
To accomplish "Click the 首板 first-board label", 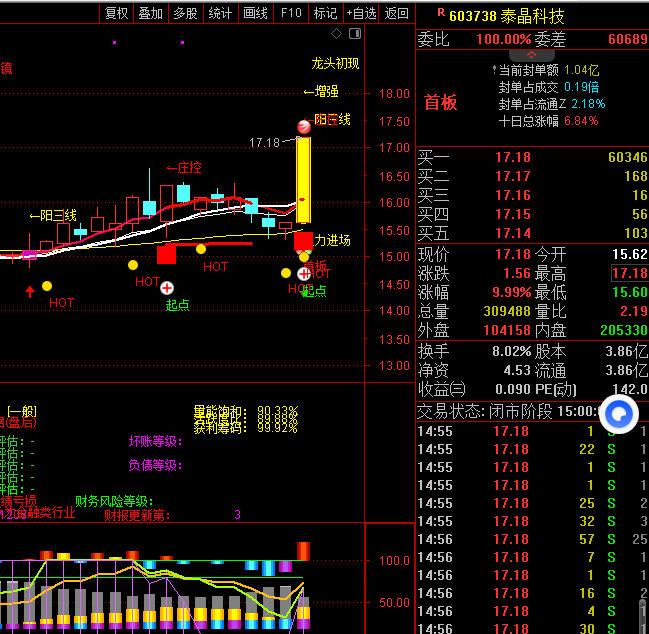I will pos(440,102).
